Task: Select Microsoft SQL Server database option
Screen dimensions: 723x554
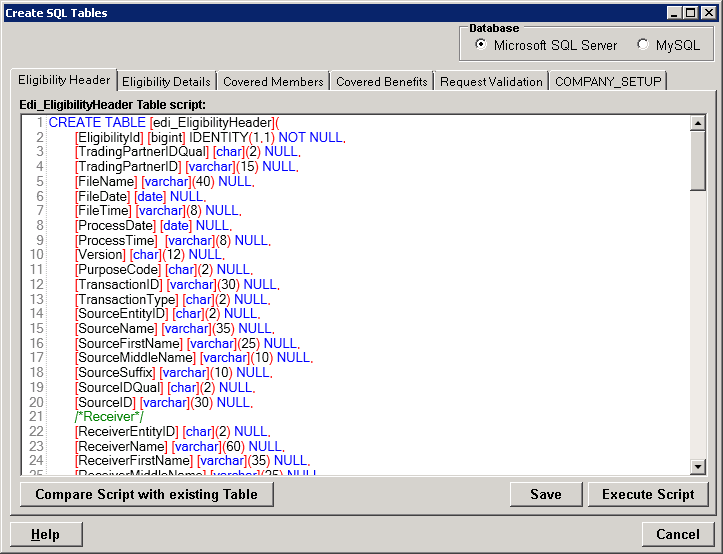Action: tap(481, 45)
